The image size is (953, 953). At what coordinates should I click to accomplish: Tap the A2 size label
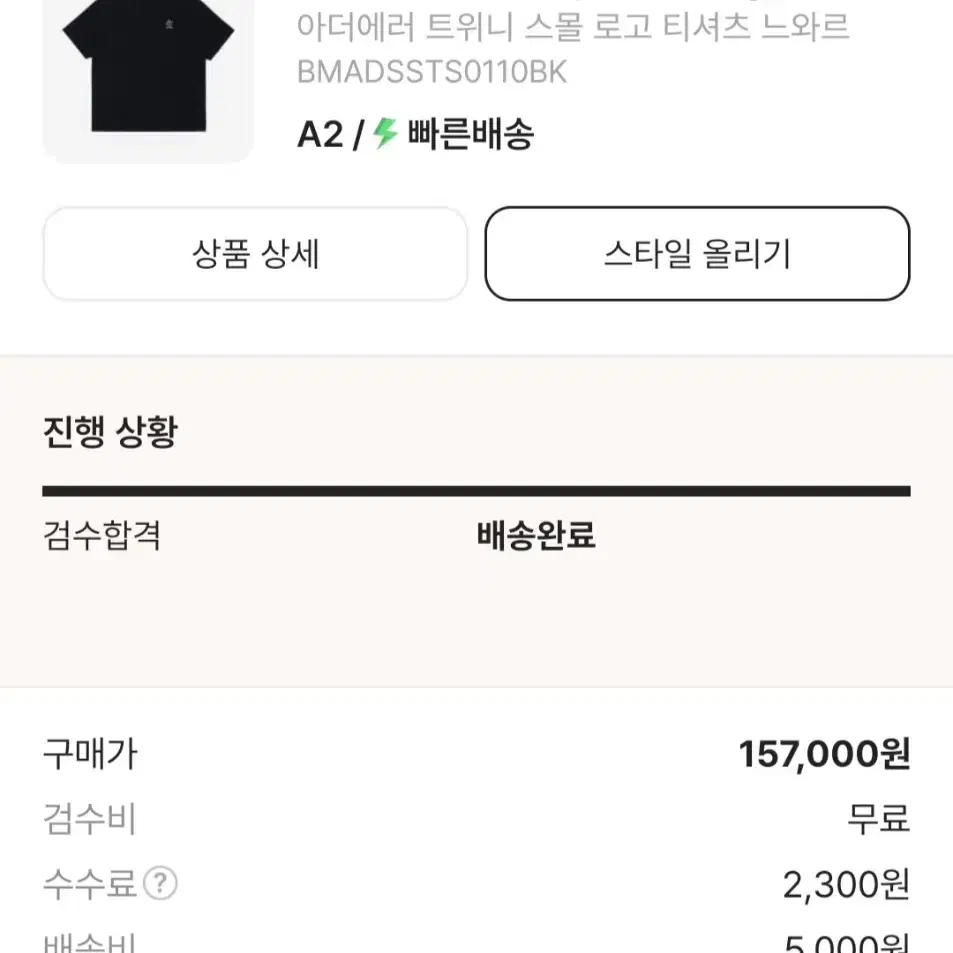[320, 134]
